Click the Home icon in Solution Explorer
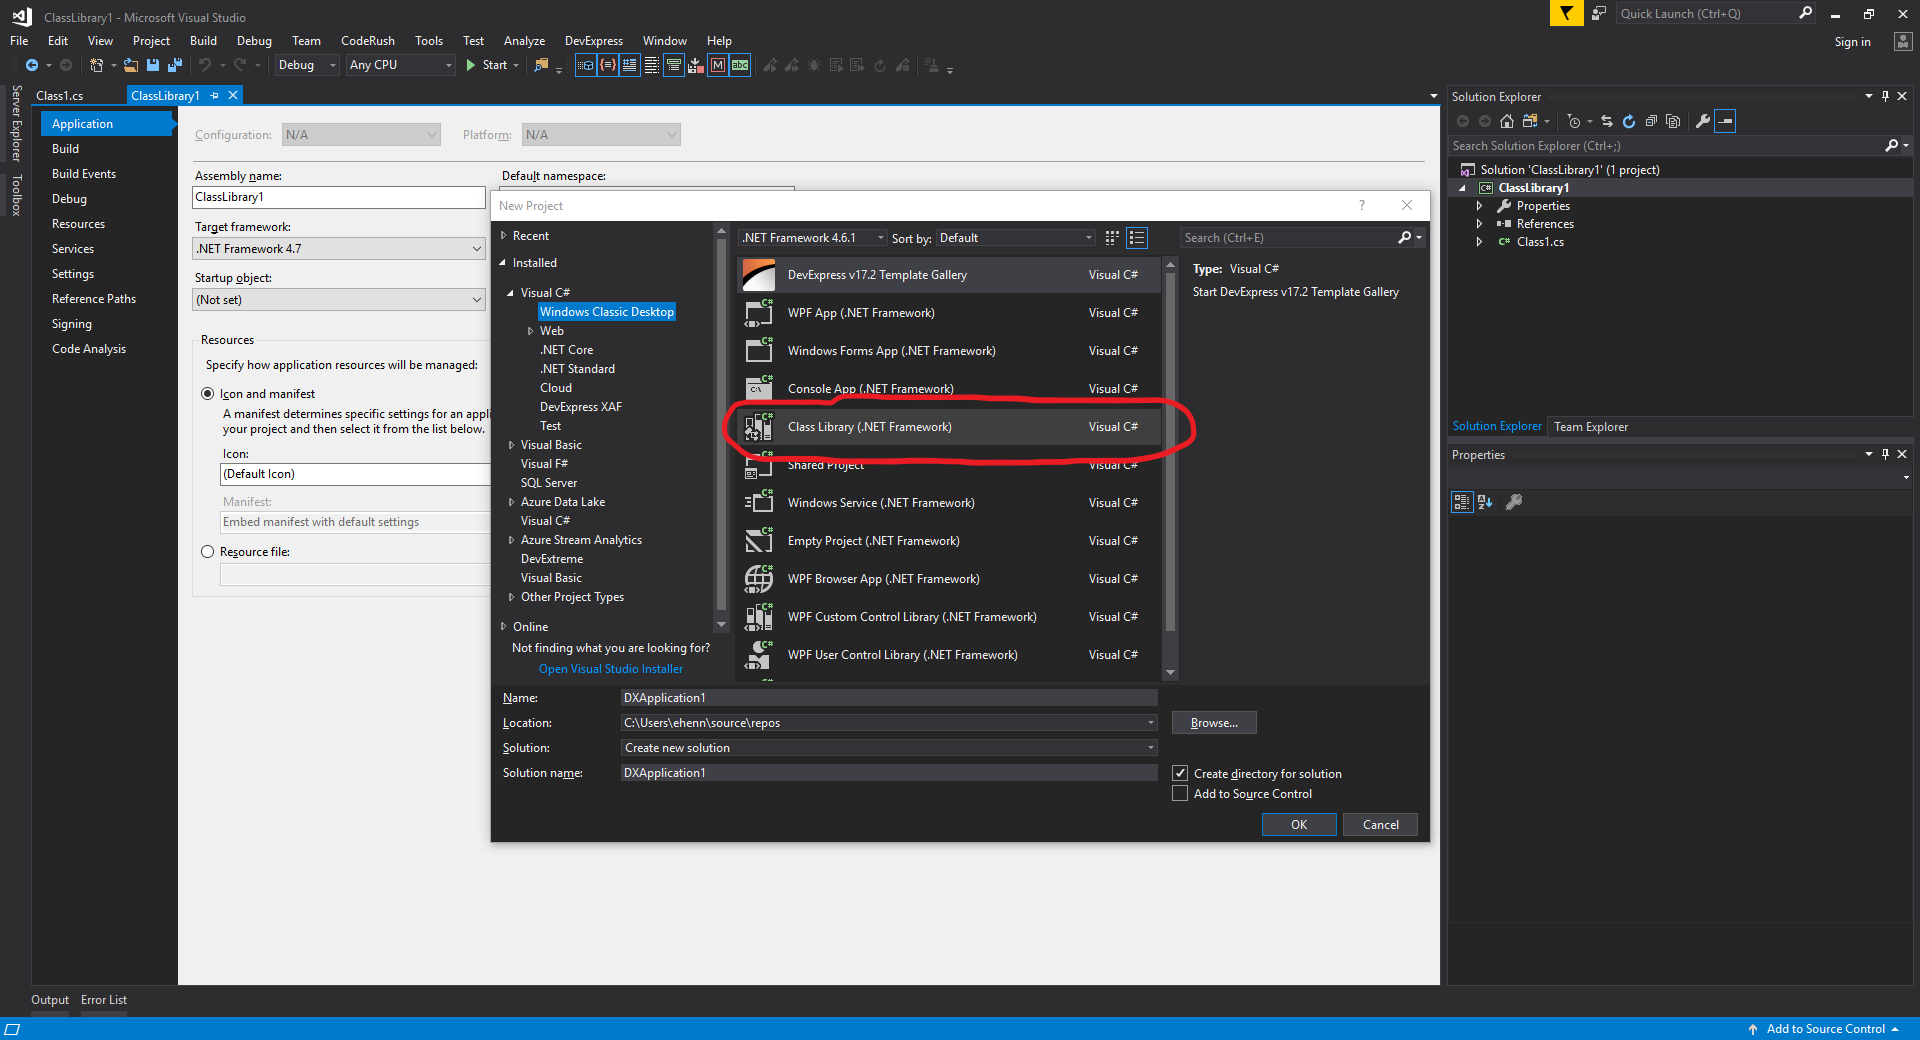The width and height of the screenshot is (1920, 1040). tap(1507, 121)
